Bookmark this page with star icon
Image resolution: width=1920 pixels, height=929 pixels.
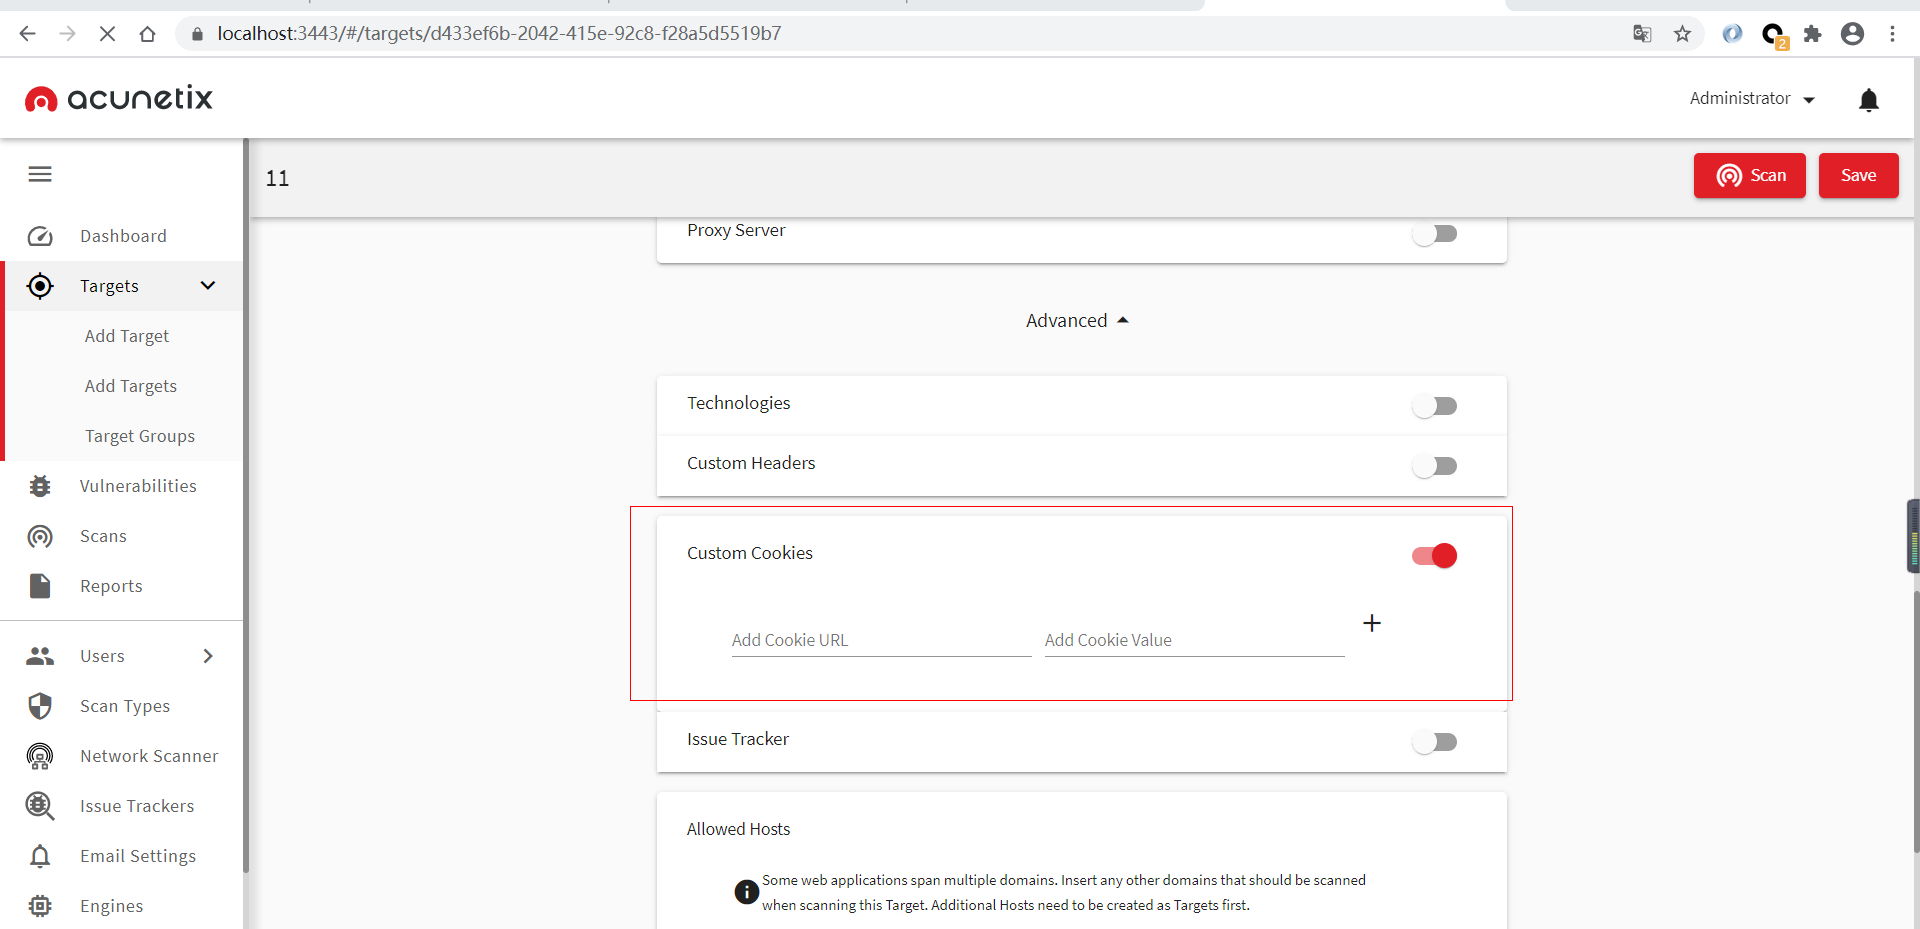pos(1682,34)
